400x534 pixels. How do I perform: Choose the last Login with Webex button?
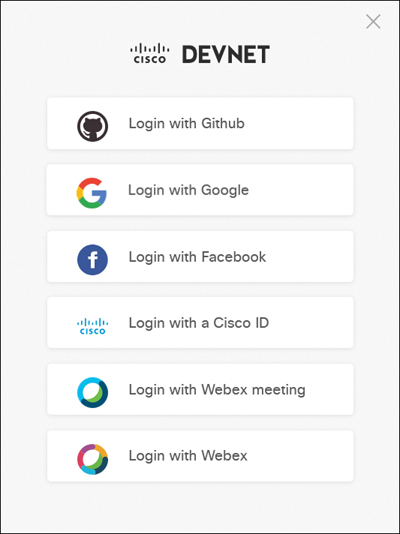(200, 456)
